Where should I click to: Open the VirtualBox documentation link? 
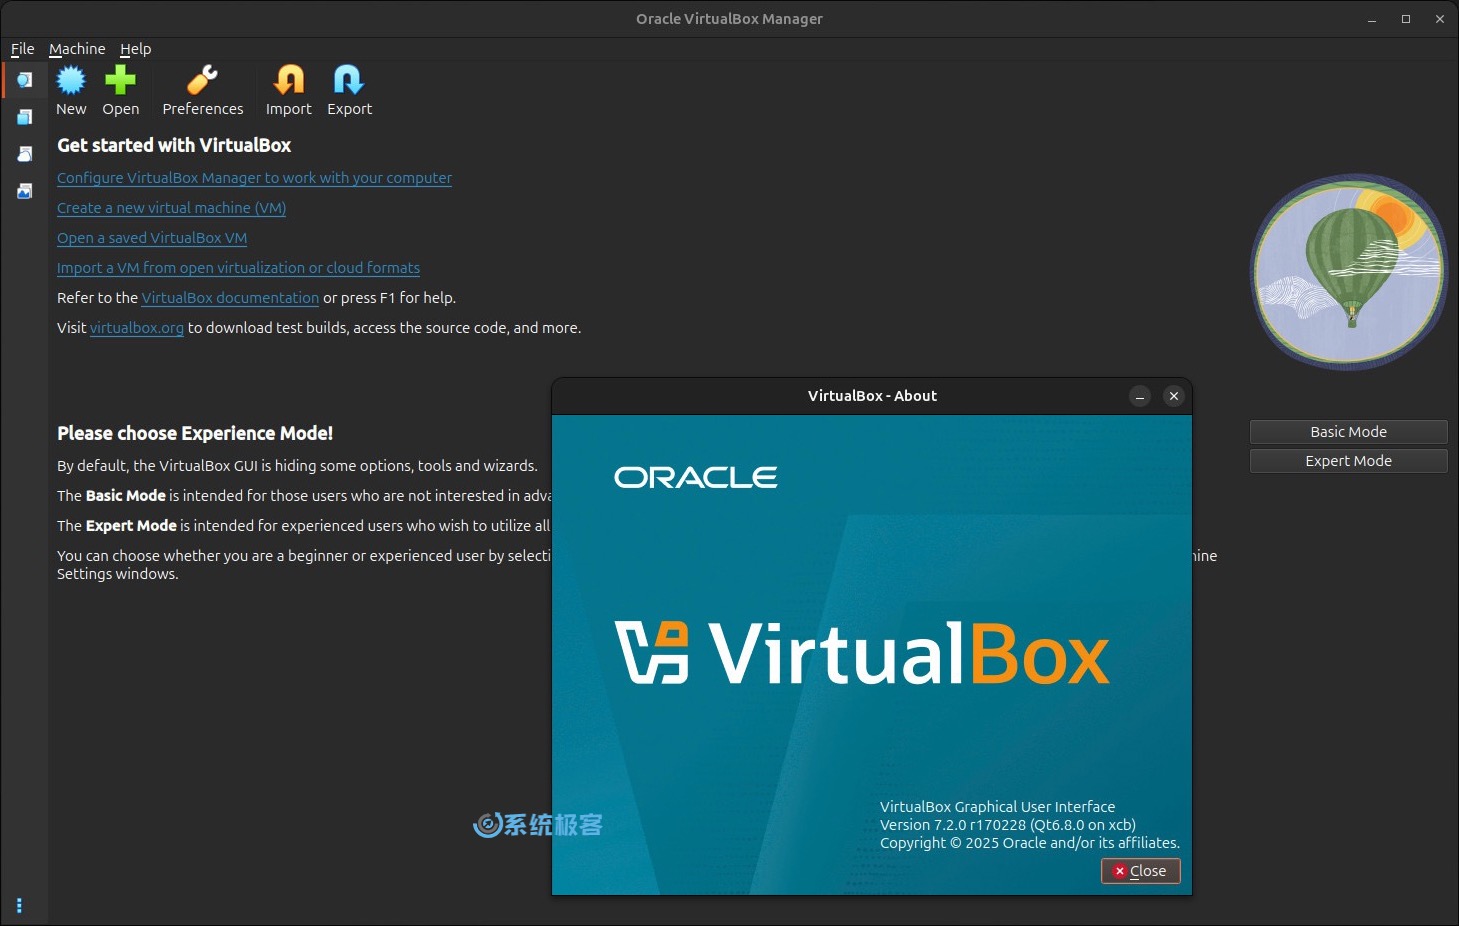pyautogui.click(x=230, y=298)
